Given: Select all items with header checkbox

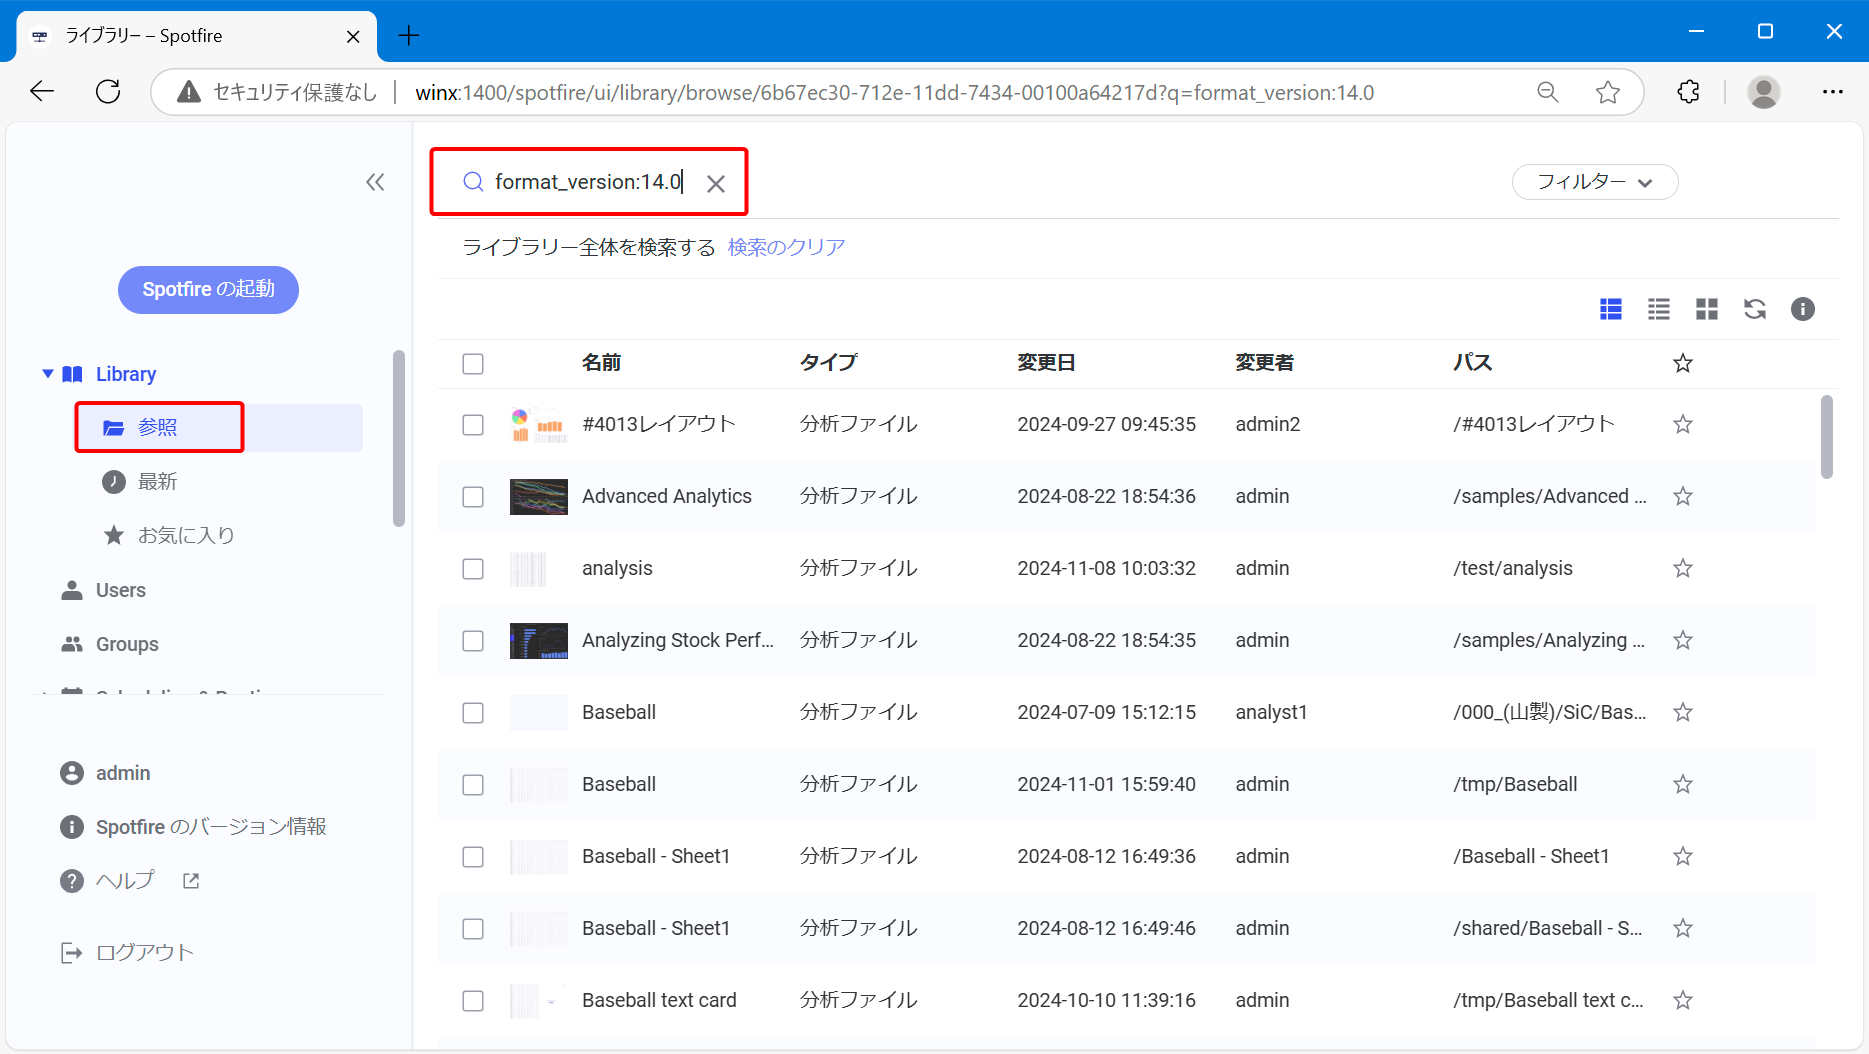Looking at the screenshot, I should coord(473,364).
